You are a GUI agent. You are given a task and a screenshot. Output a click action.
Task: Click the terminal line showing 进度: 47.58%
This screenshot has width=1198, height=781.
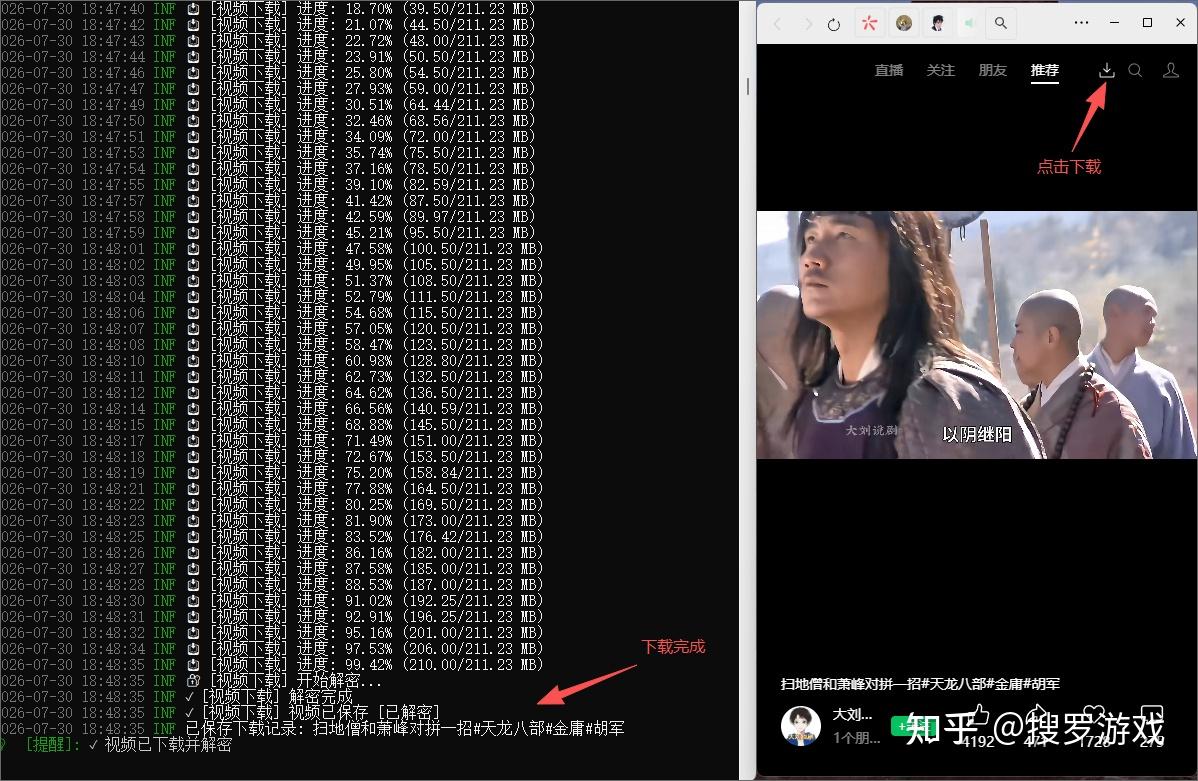pyautogui.click(x=271, y=248)
